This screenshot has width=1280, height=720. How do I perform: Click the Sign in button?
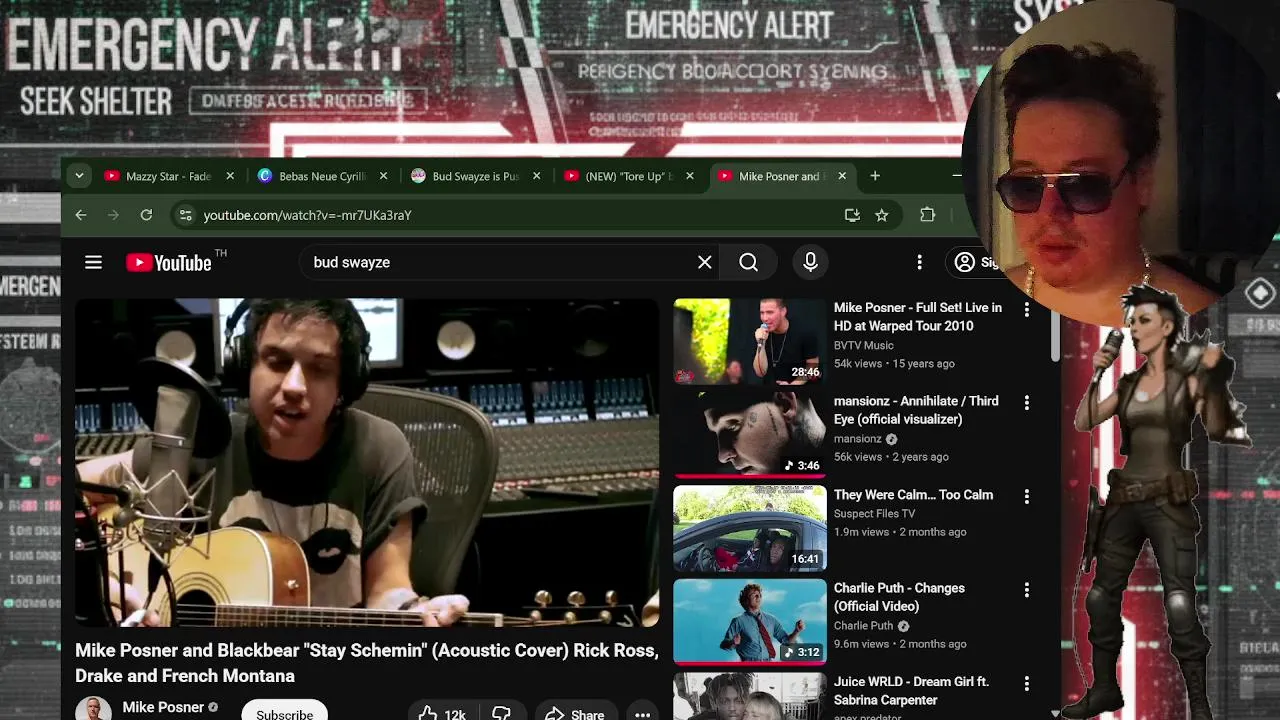click(x=978, y=262)
